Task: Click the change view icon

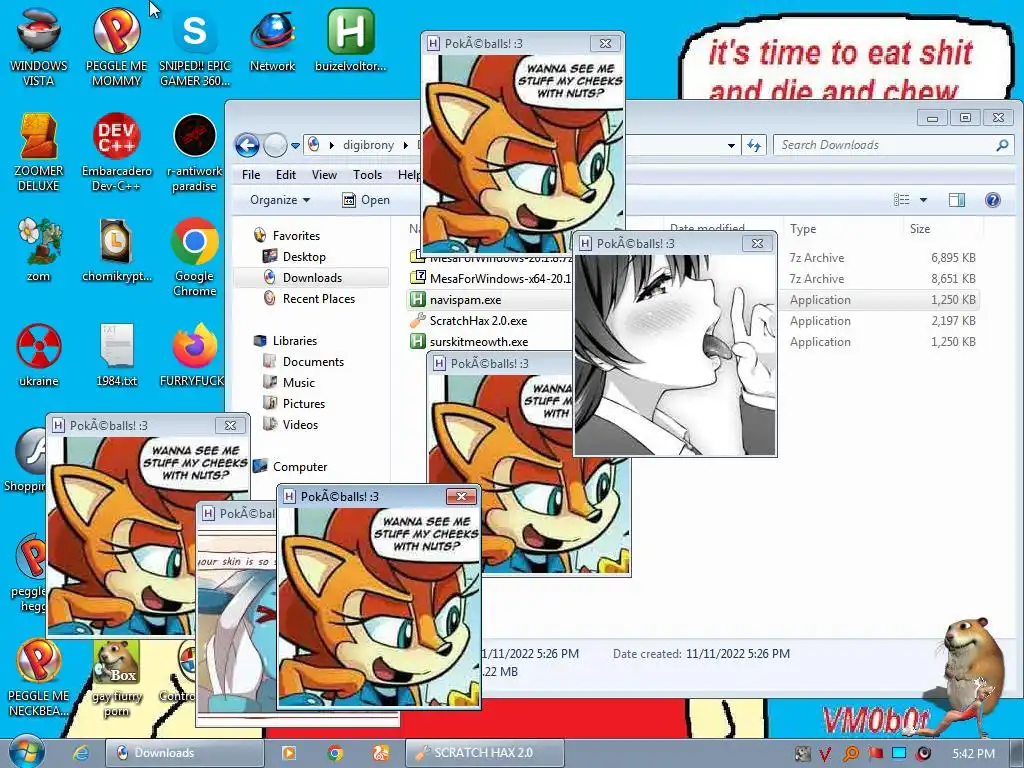Action: 902,200
